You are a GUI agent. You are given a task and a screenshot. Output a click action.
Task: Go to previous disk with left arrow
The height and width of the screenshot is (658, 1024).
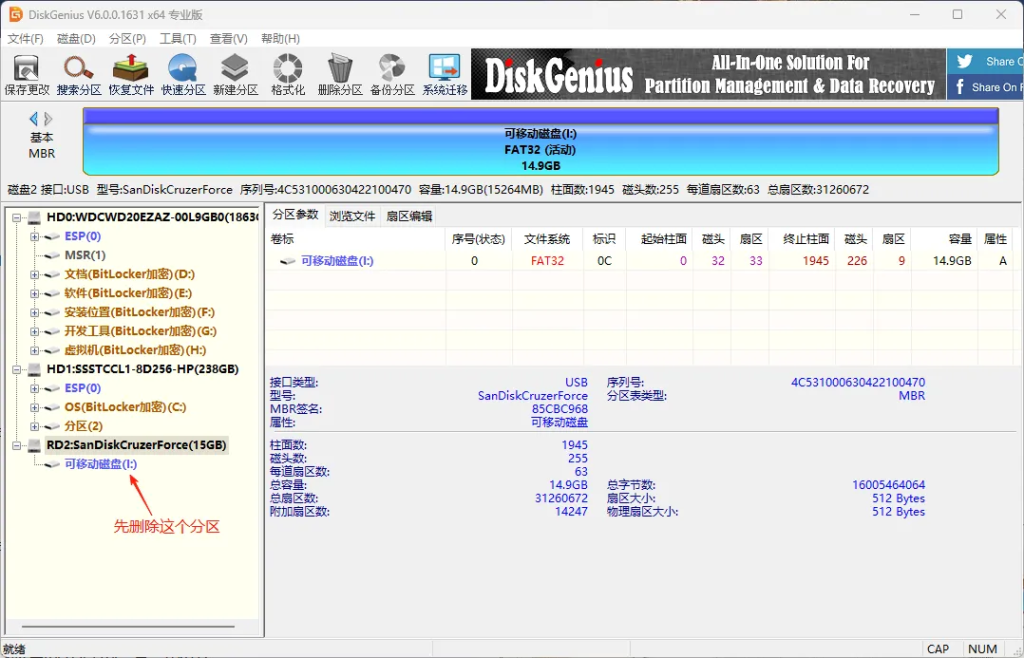(x=33, y=119)
